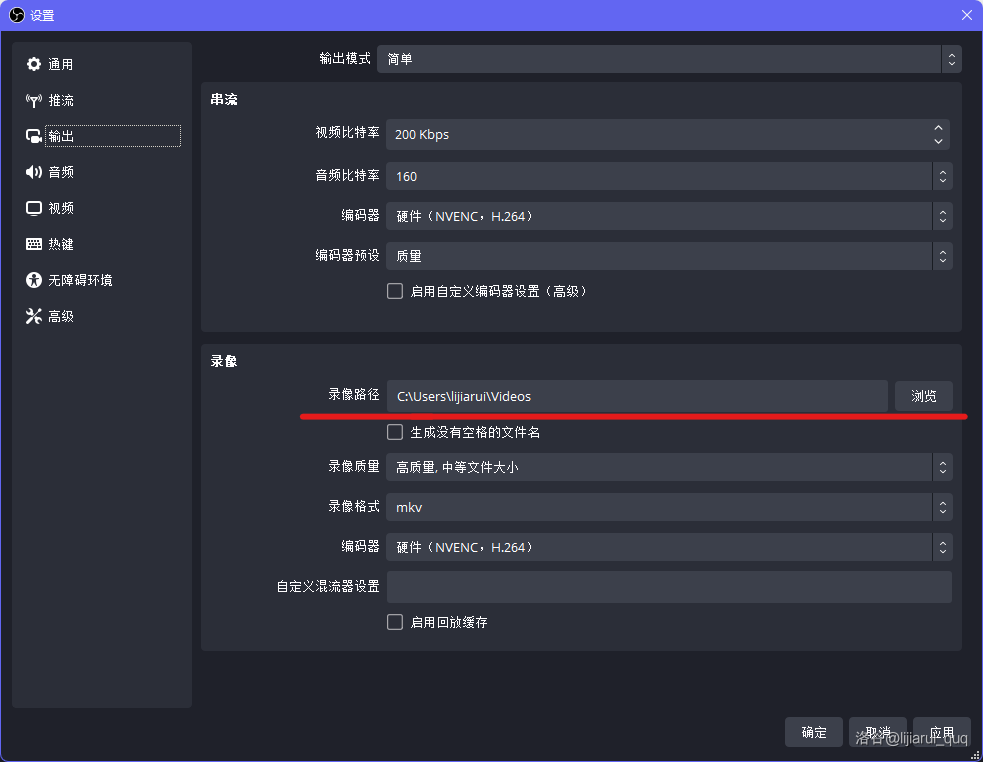Viewport: 983px width, 762px height.
Task: Open the 输出模式 dropdown
Action: click(x=669, y=59)
